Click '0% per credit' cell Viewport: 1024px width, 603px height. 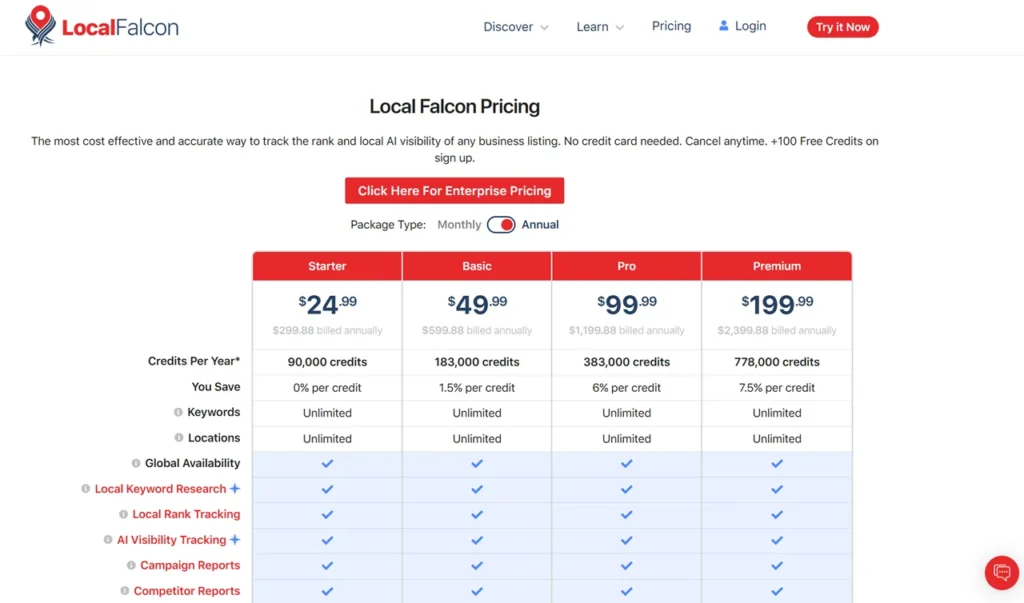click(x=327, y=387)
